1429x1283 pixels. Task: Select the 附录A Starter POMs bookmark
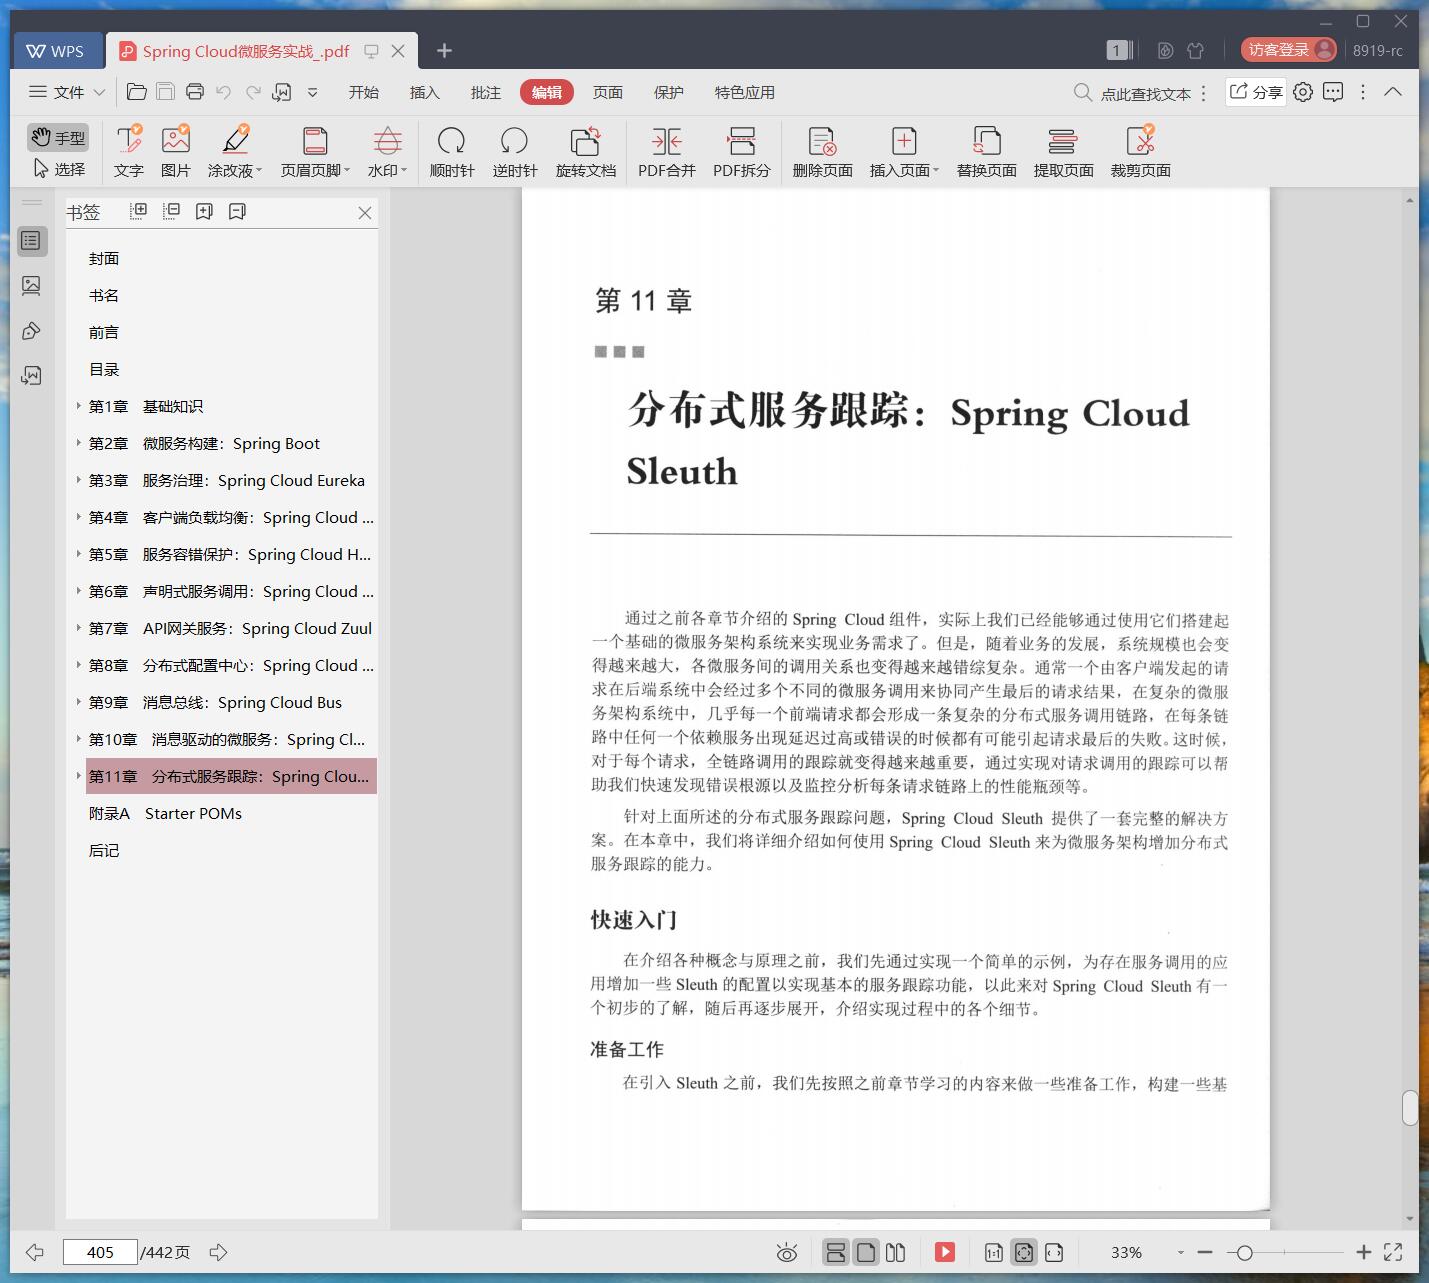[x=165, y=813]
